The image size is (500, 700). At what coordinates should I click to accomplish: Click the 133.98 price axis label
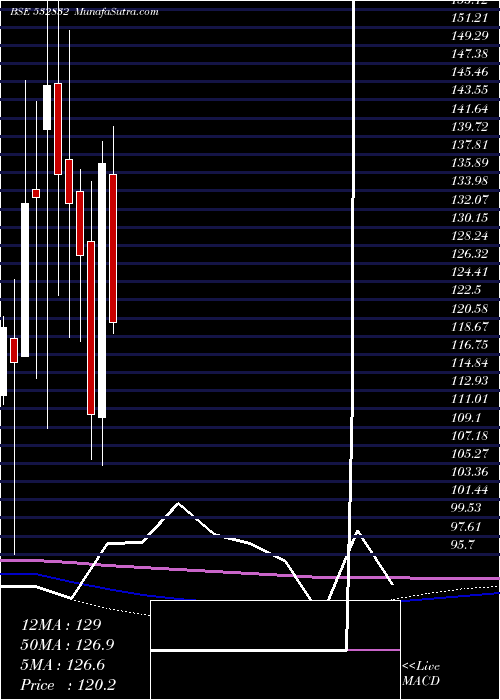pyautogui.click(x=469, y=182)
